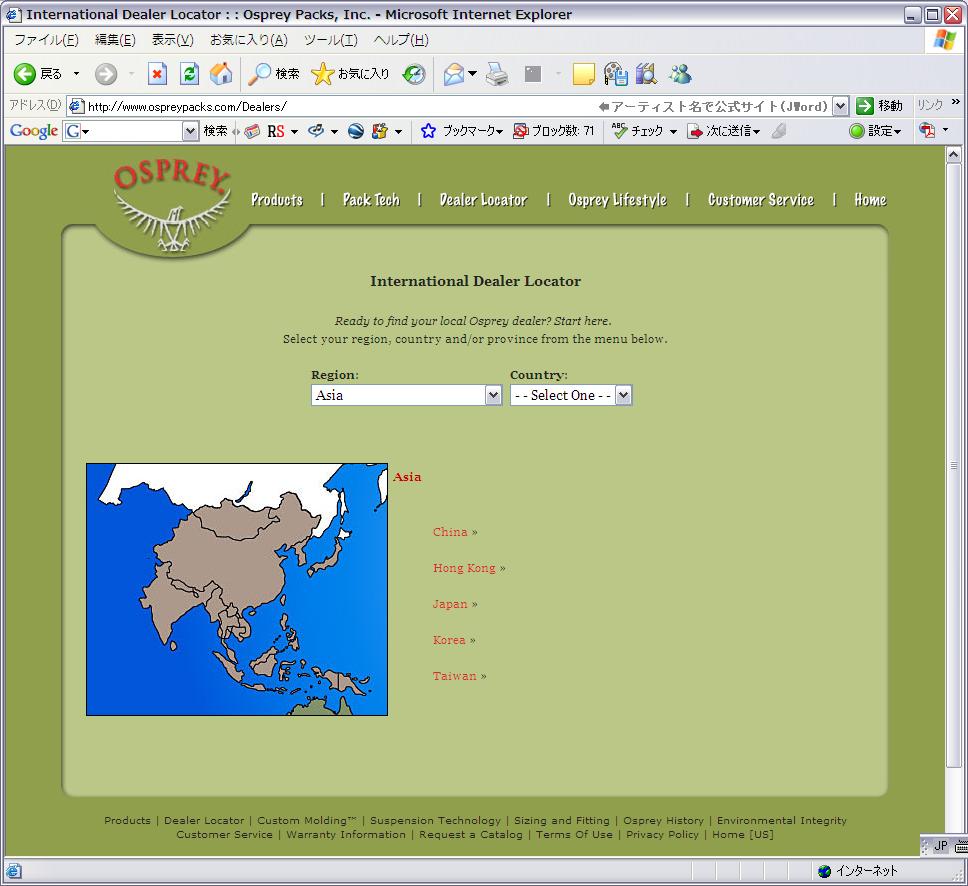Click the green Go (移動) arrow button

pyautogui.click(x=865, y=106)
